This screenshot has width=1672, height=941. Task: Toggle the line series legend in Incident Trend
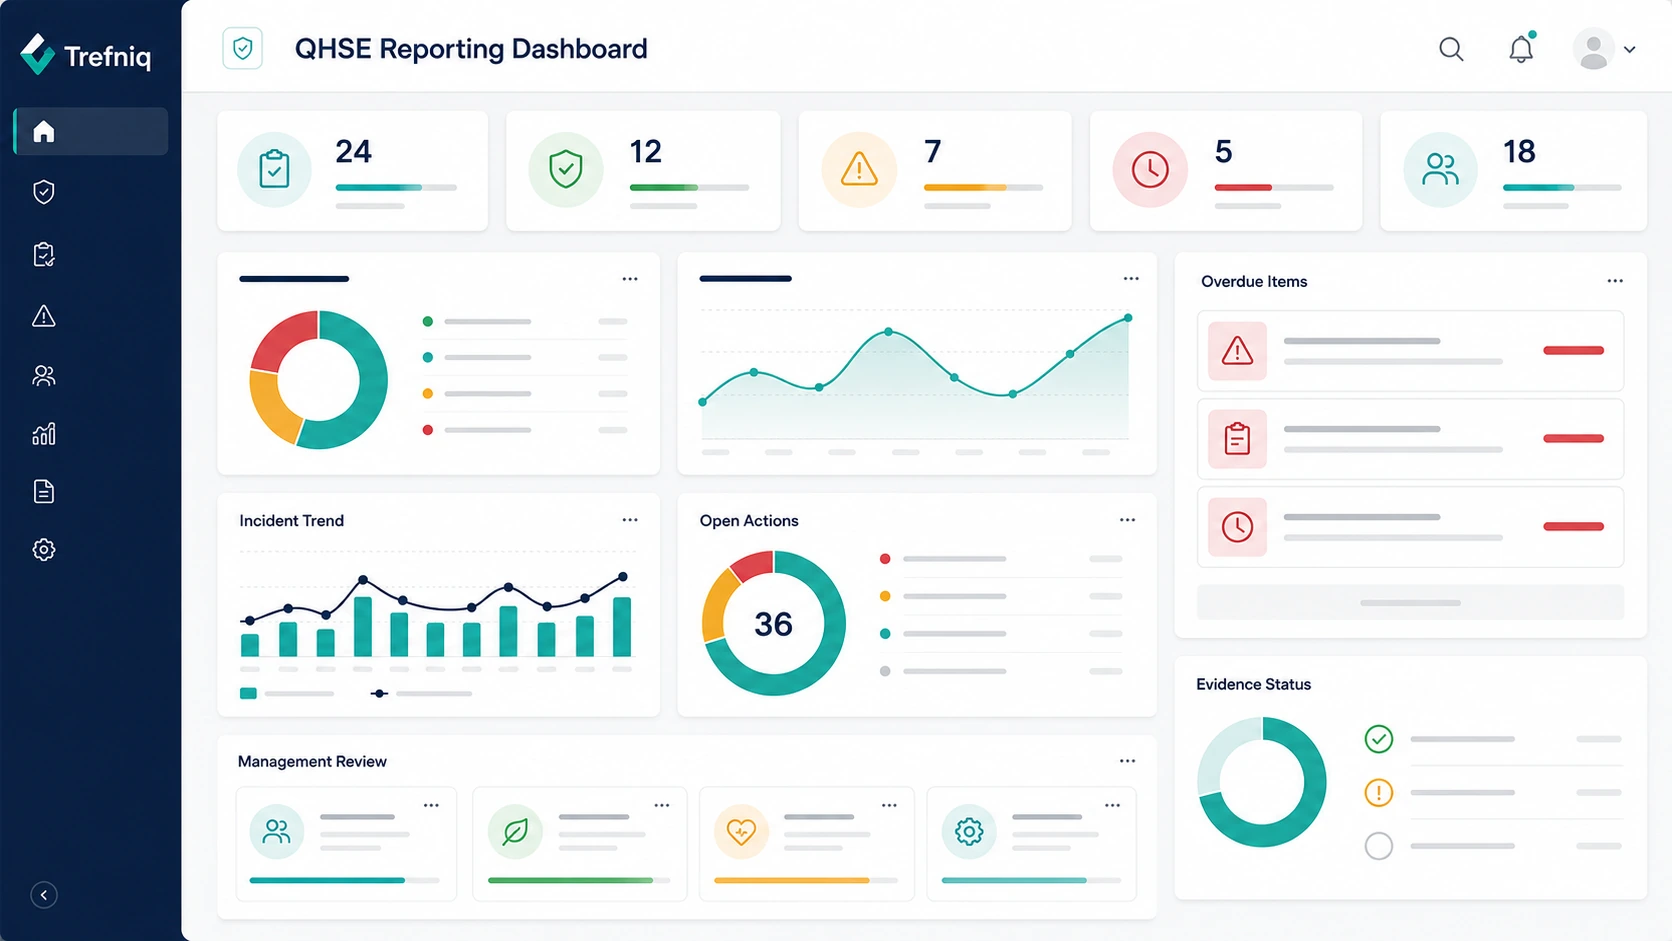click(421, 693)
